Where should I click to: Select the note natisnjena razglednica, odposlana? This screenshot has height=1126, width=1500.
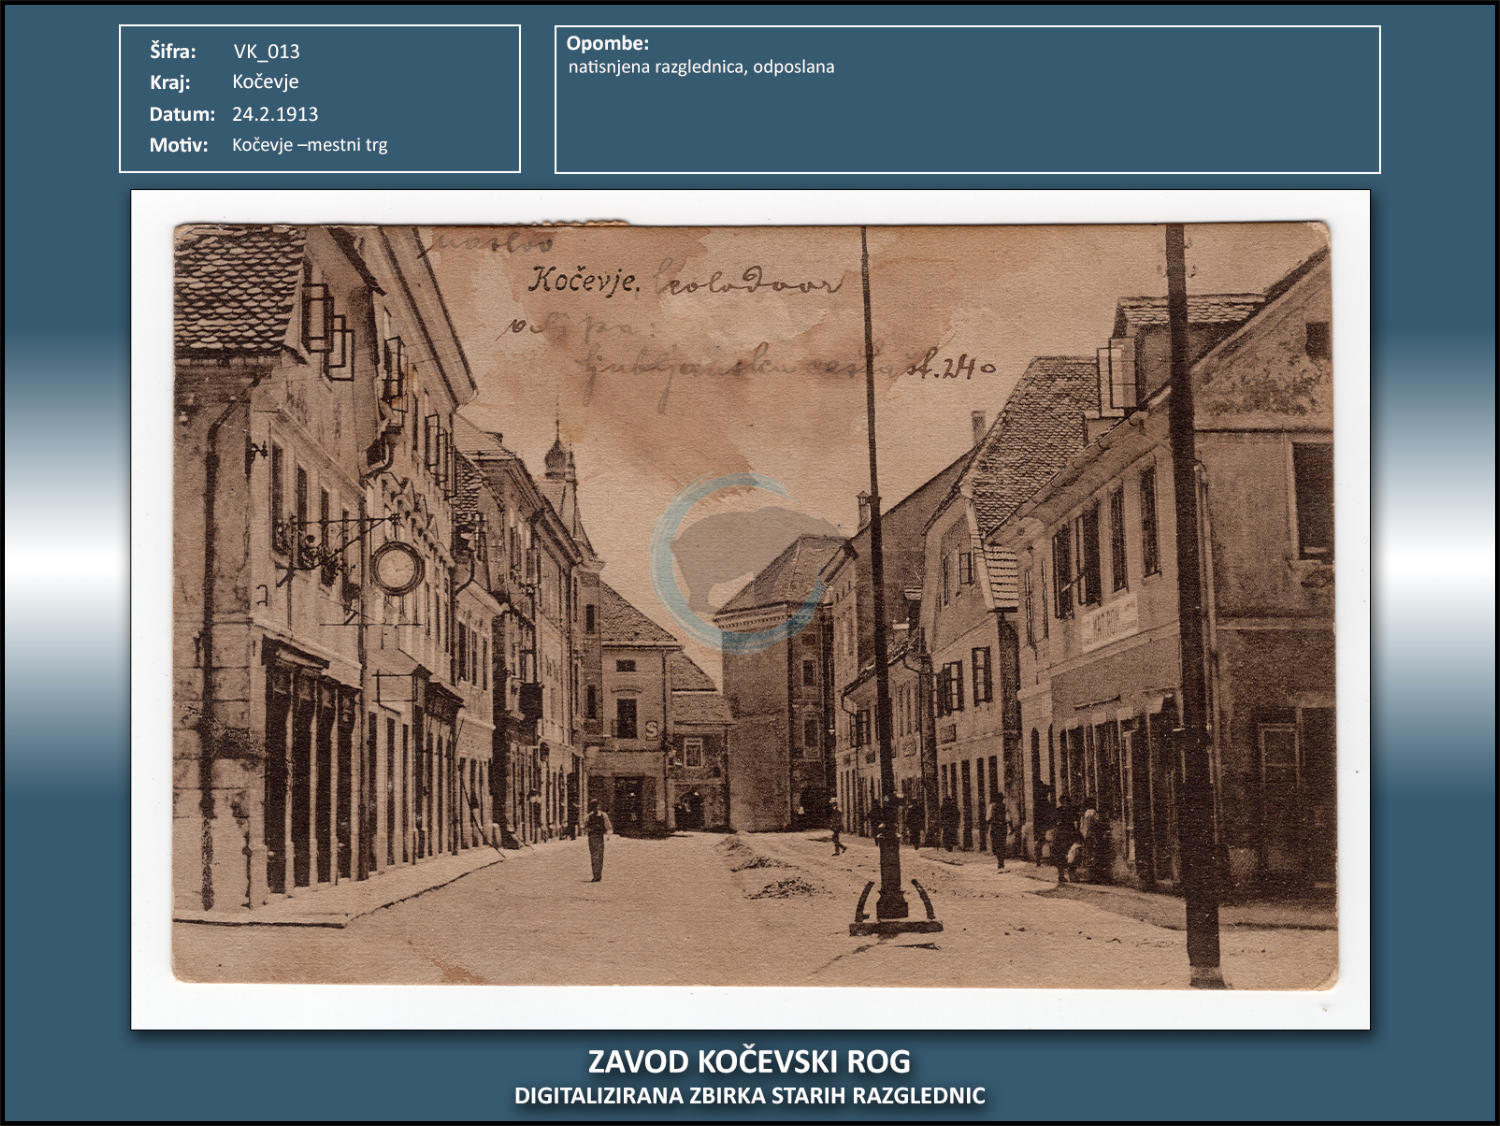click(701, 67)
